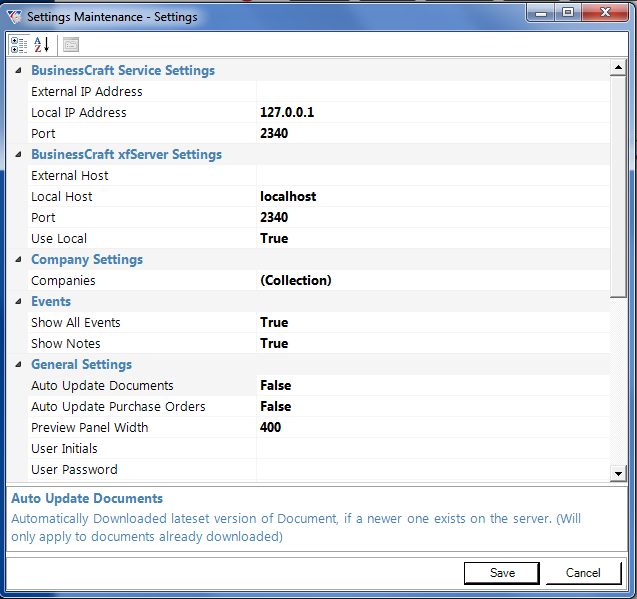The image size is (637, 599).
Task: Minimize the Settings Maintenance window
Action: (x=541, y=13)
